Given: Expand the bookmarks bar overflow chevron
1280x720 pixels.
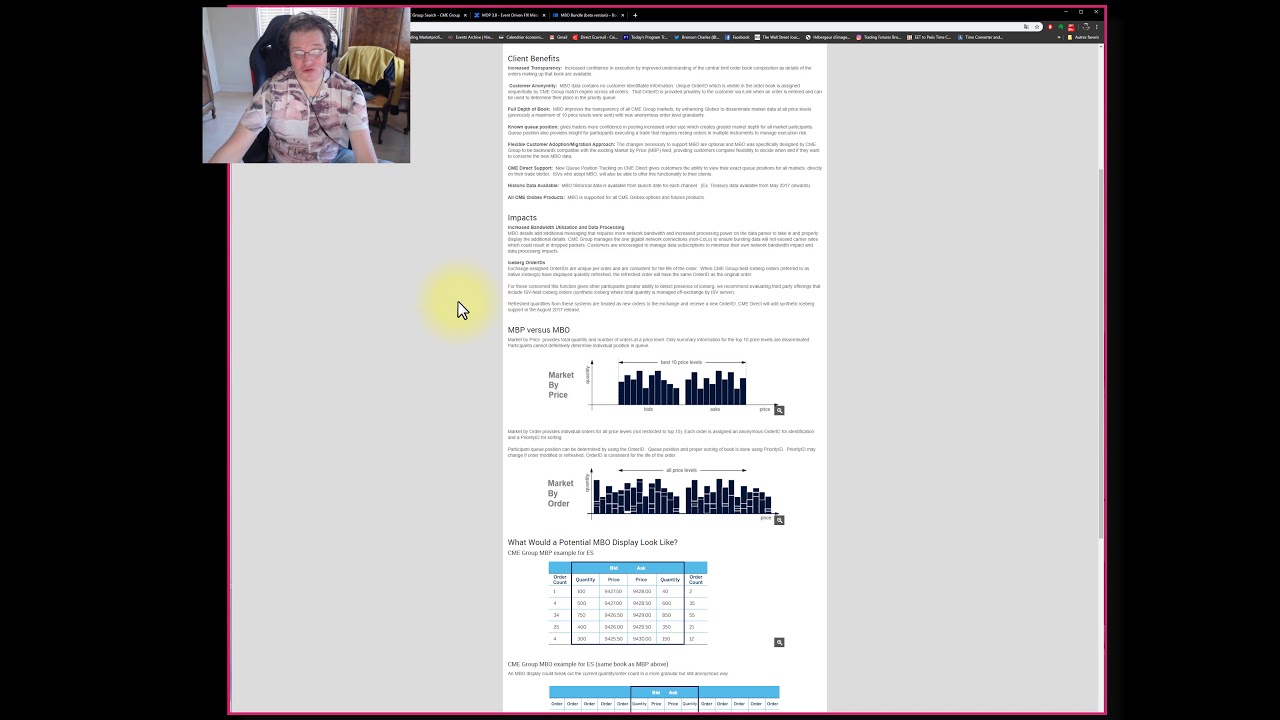Looking at the screenshot, I should pos(1059,37).
